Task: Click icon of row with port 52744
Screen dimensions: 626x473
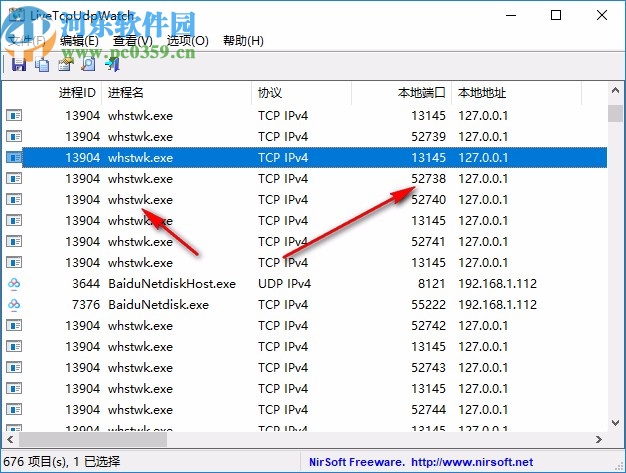Action: 14,410
